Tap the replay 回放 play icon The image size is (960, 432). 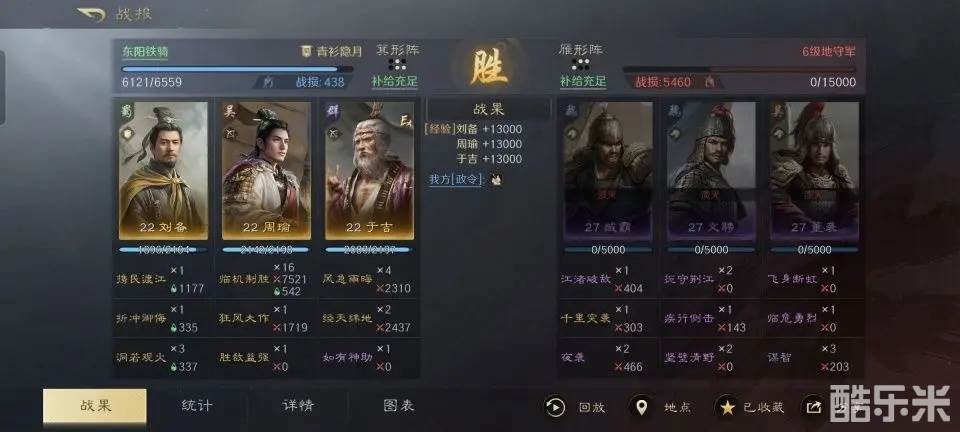point(555,407)
